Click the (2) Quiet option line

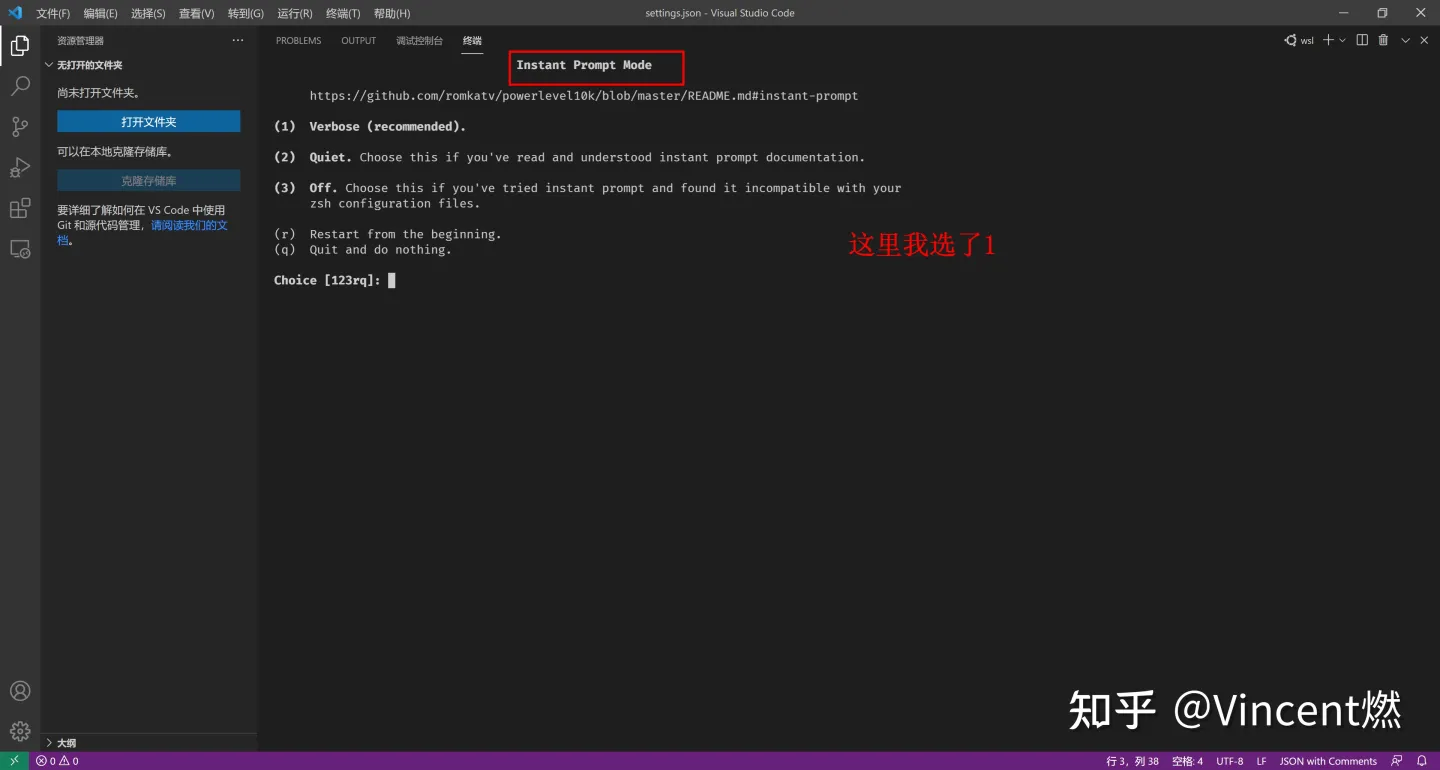569,157
